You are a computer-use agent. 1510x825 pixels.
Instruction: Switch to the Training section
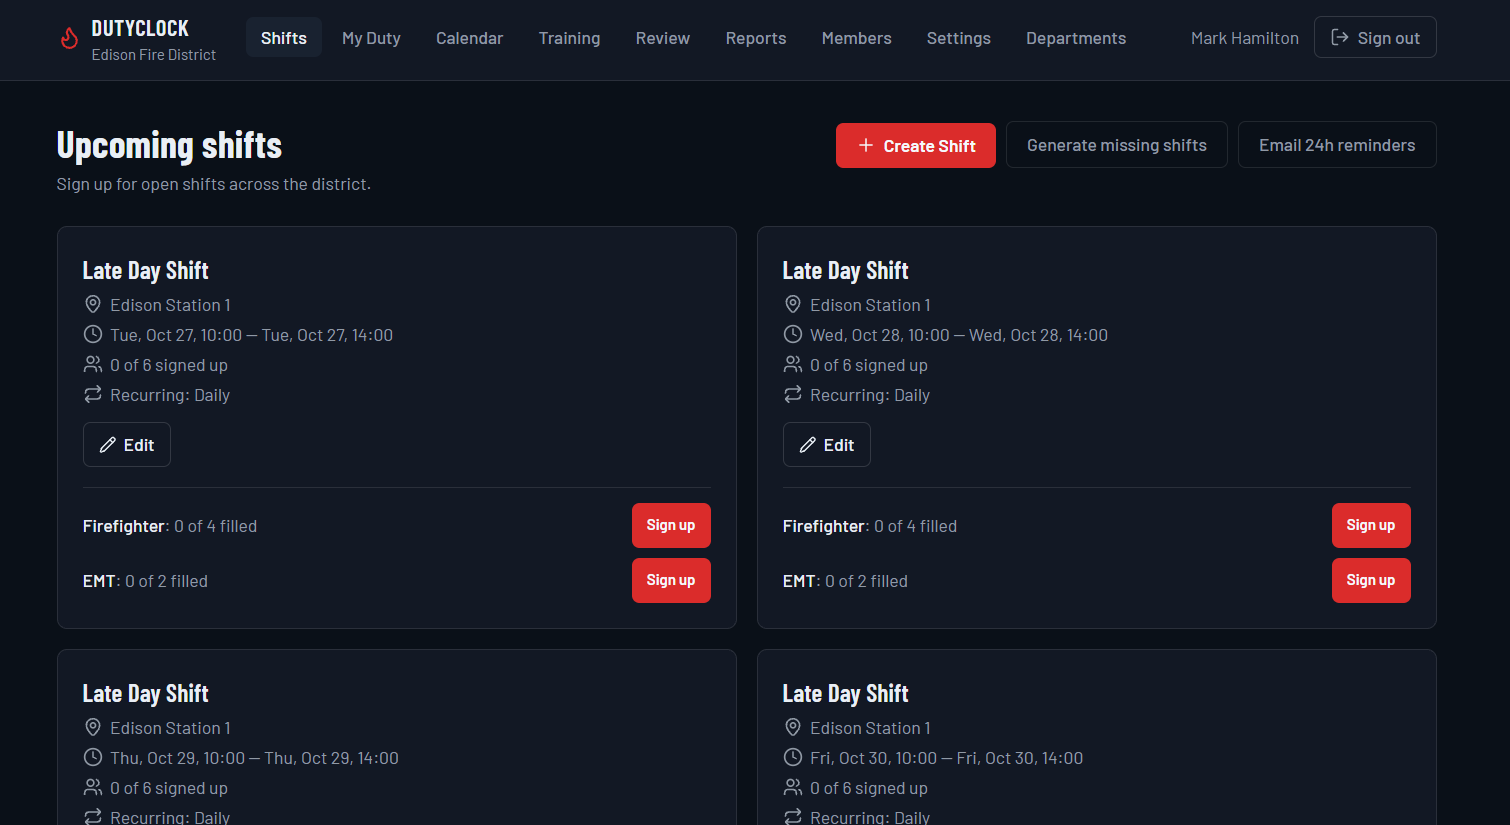[x=569, y=38]
